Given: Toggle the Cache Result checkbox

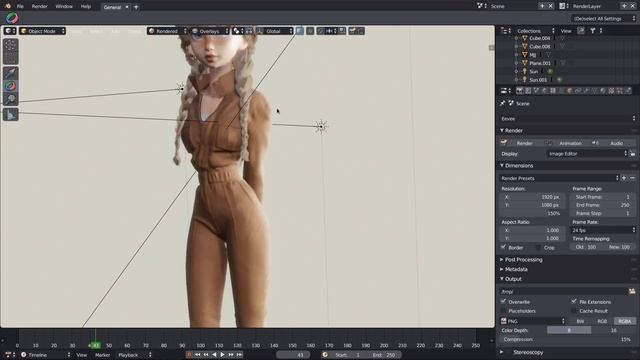Looking at the screenshot, I should (574, 311).
